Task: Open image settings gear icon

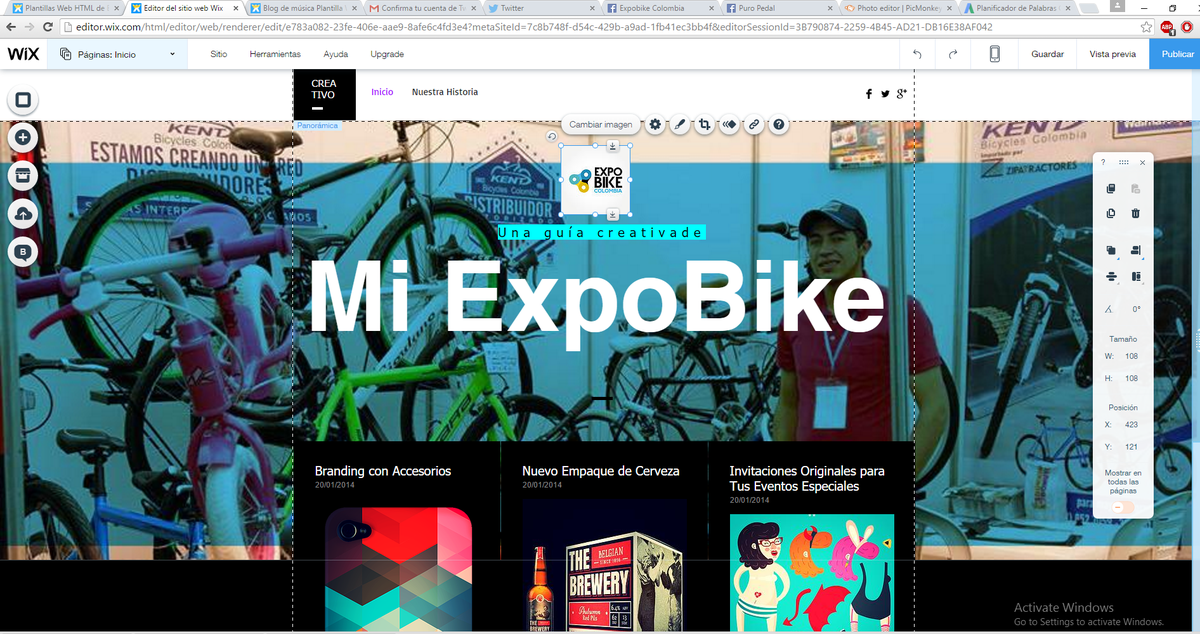Action: [655, 125]
